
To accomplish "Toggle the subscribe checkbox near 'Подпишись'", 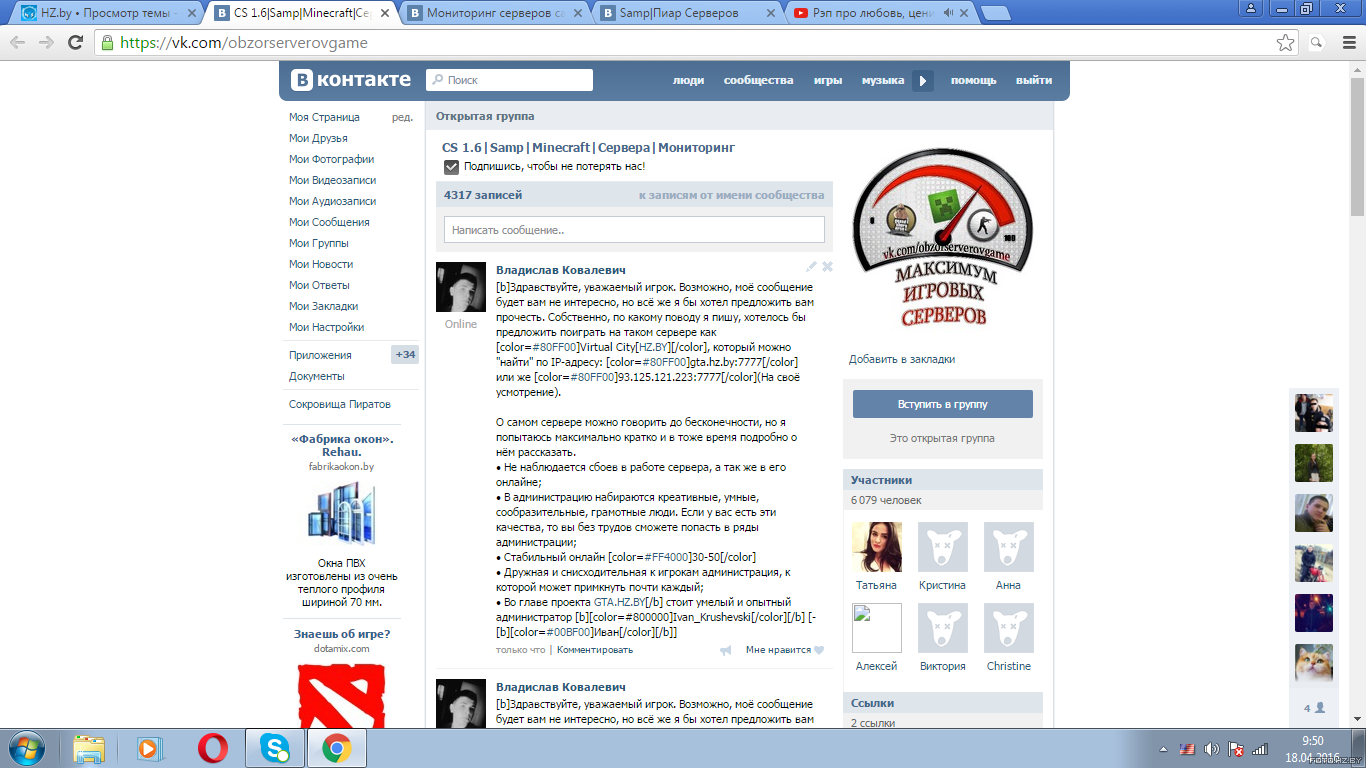I will point(451,166).
